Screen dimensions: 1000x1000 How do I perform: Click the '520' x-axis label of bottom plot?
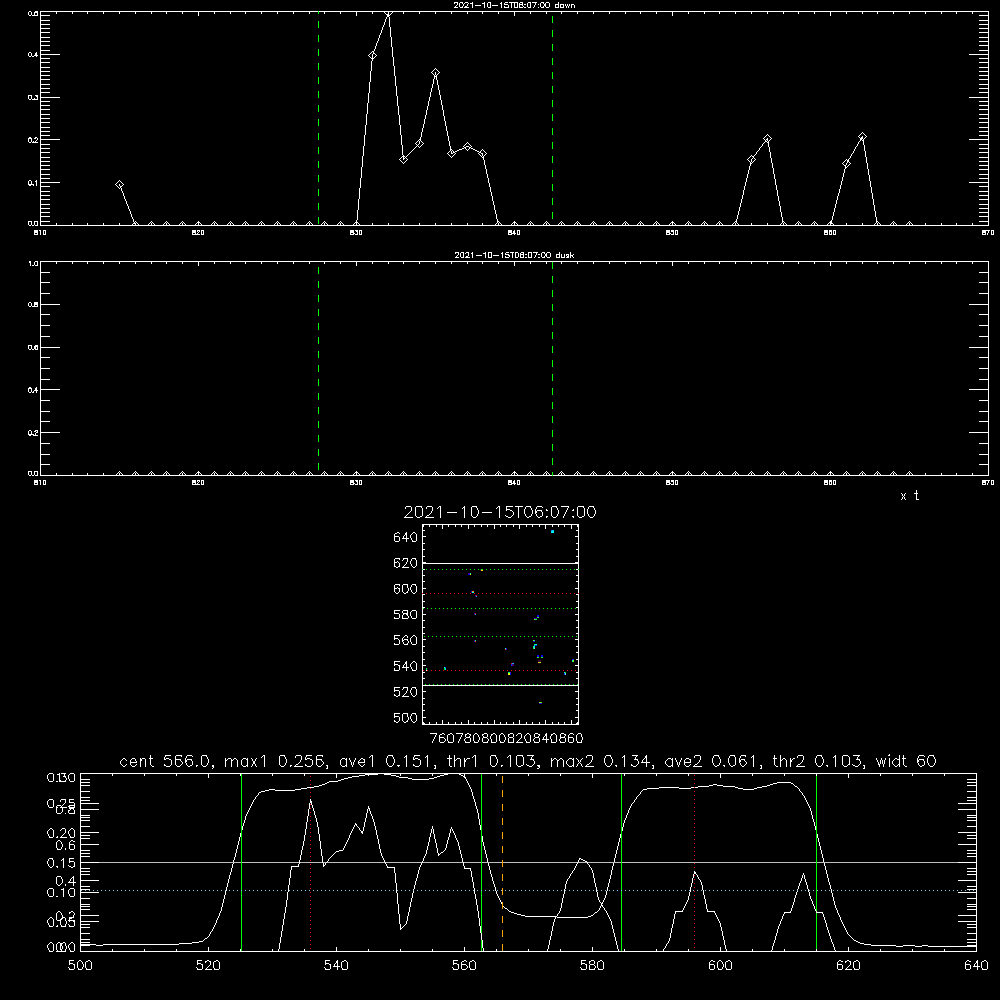(x=208, y=966)
